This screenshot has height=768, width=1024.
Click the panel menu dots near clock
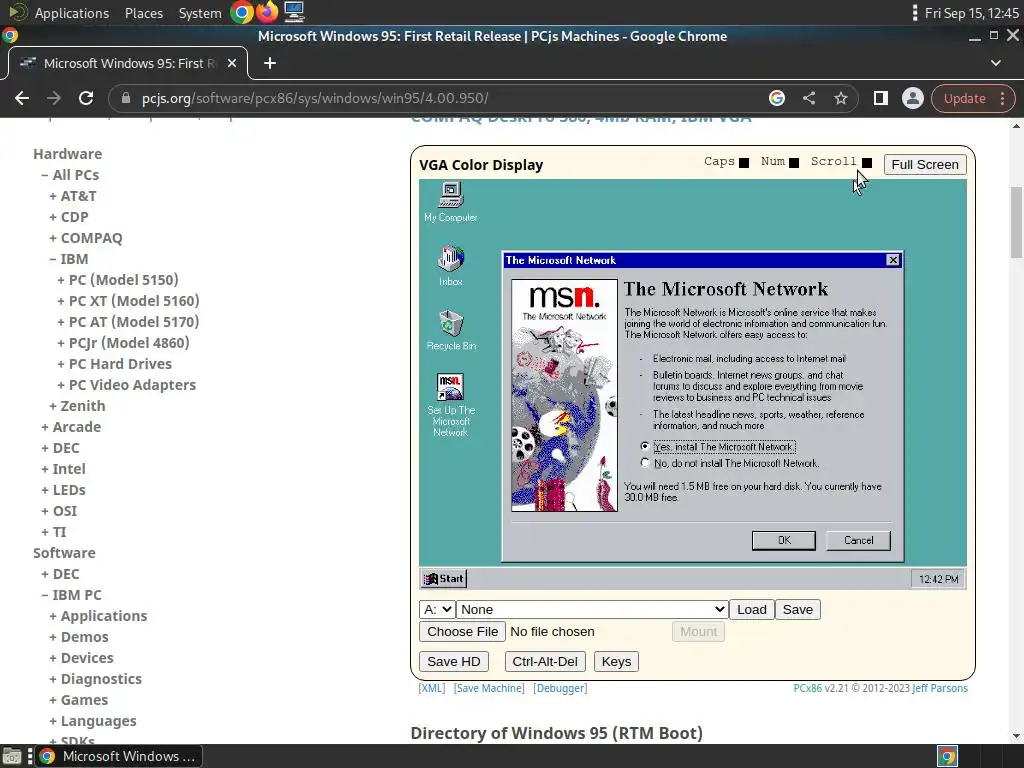point(914,12)
